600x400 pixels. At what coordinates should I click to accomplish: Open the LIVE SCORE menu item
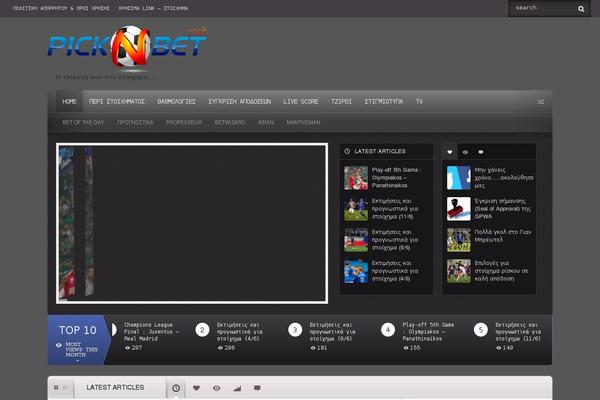(301, 101)
